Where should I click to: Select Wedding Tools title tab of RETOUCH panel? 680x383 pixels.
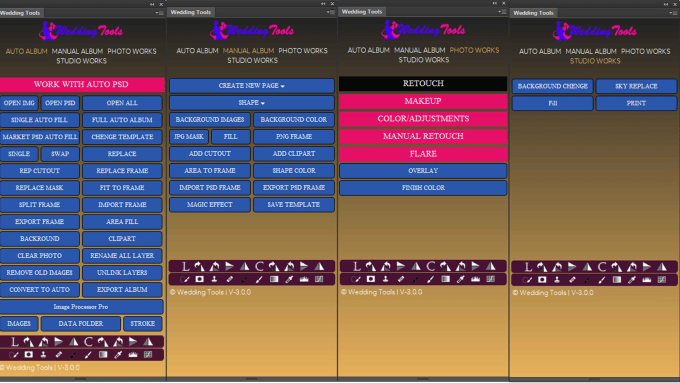362,12
